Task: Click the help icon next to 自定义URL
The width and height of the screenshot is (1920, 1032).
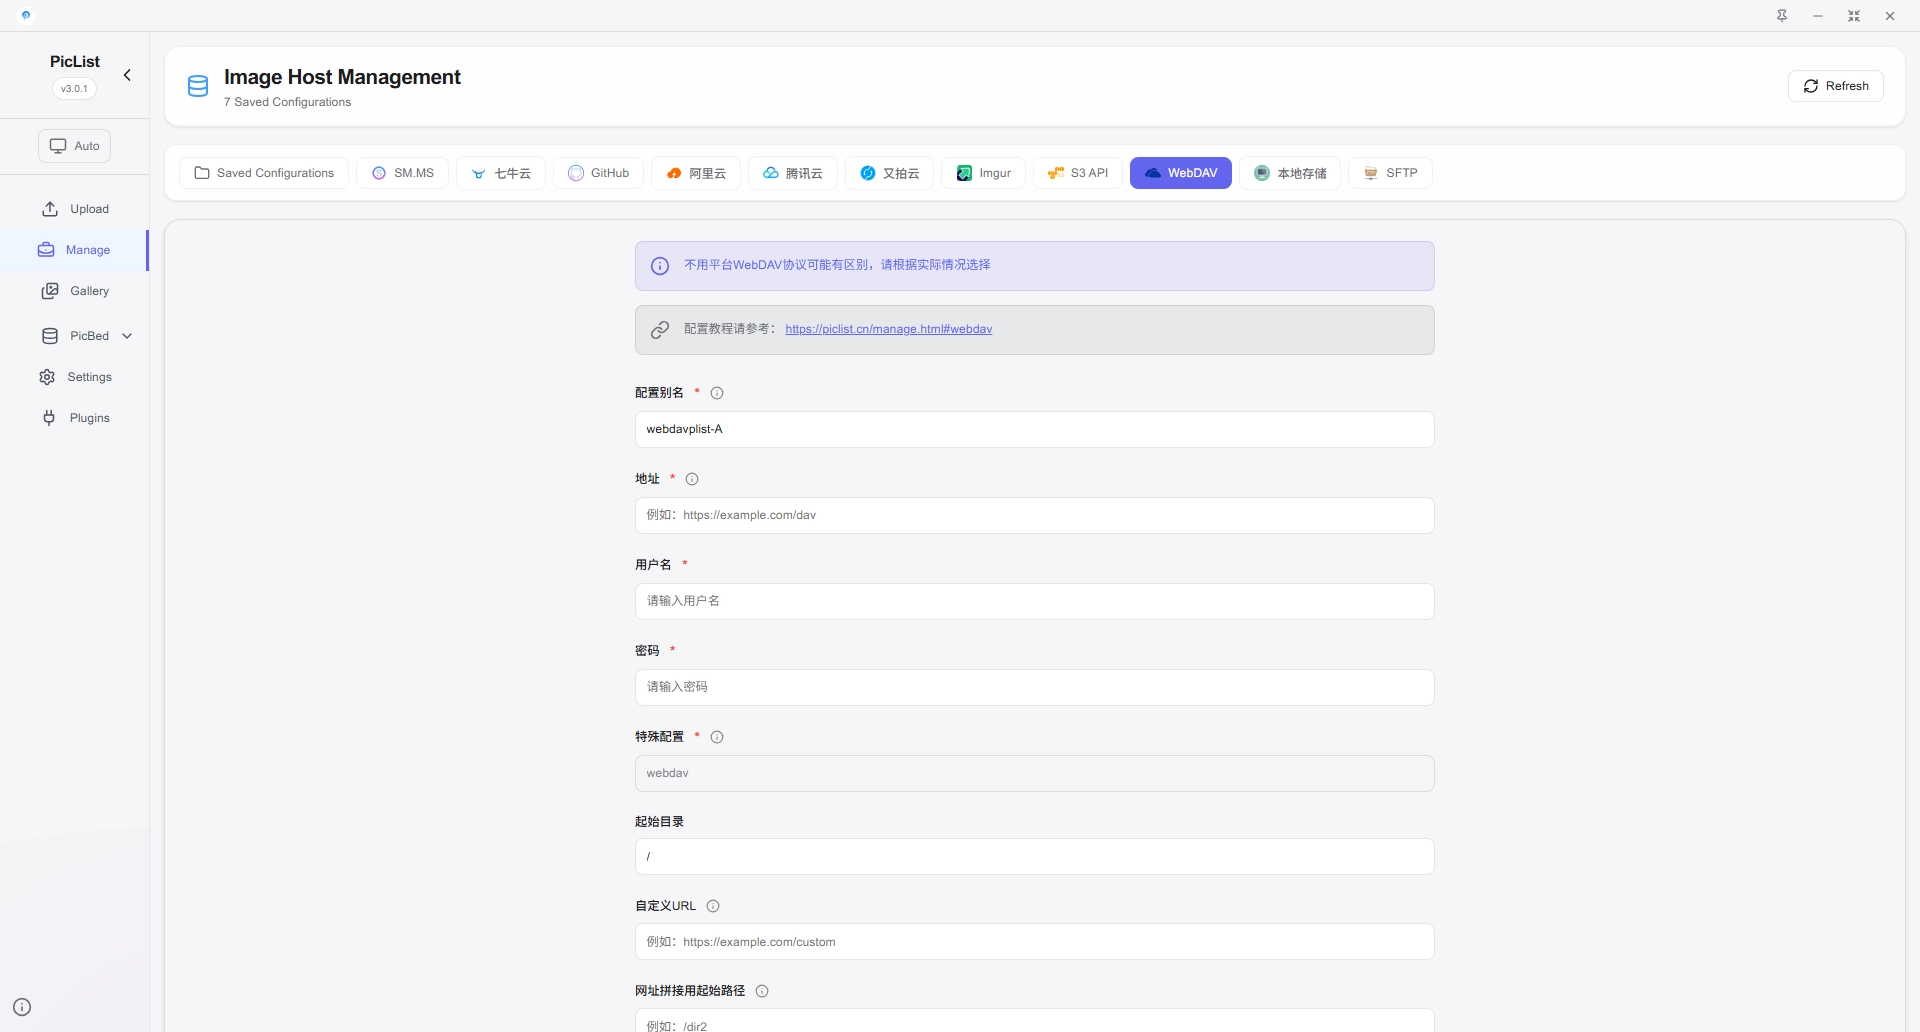Action: 713,906
